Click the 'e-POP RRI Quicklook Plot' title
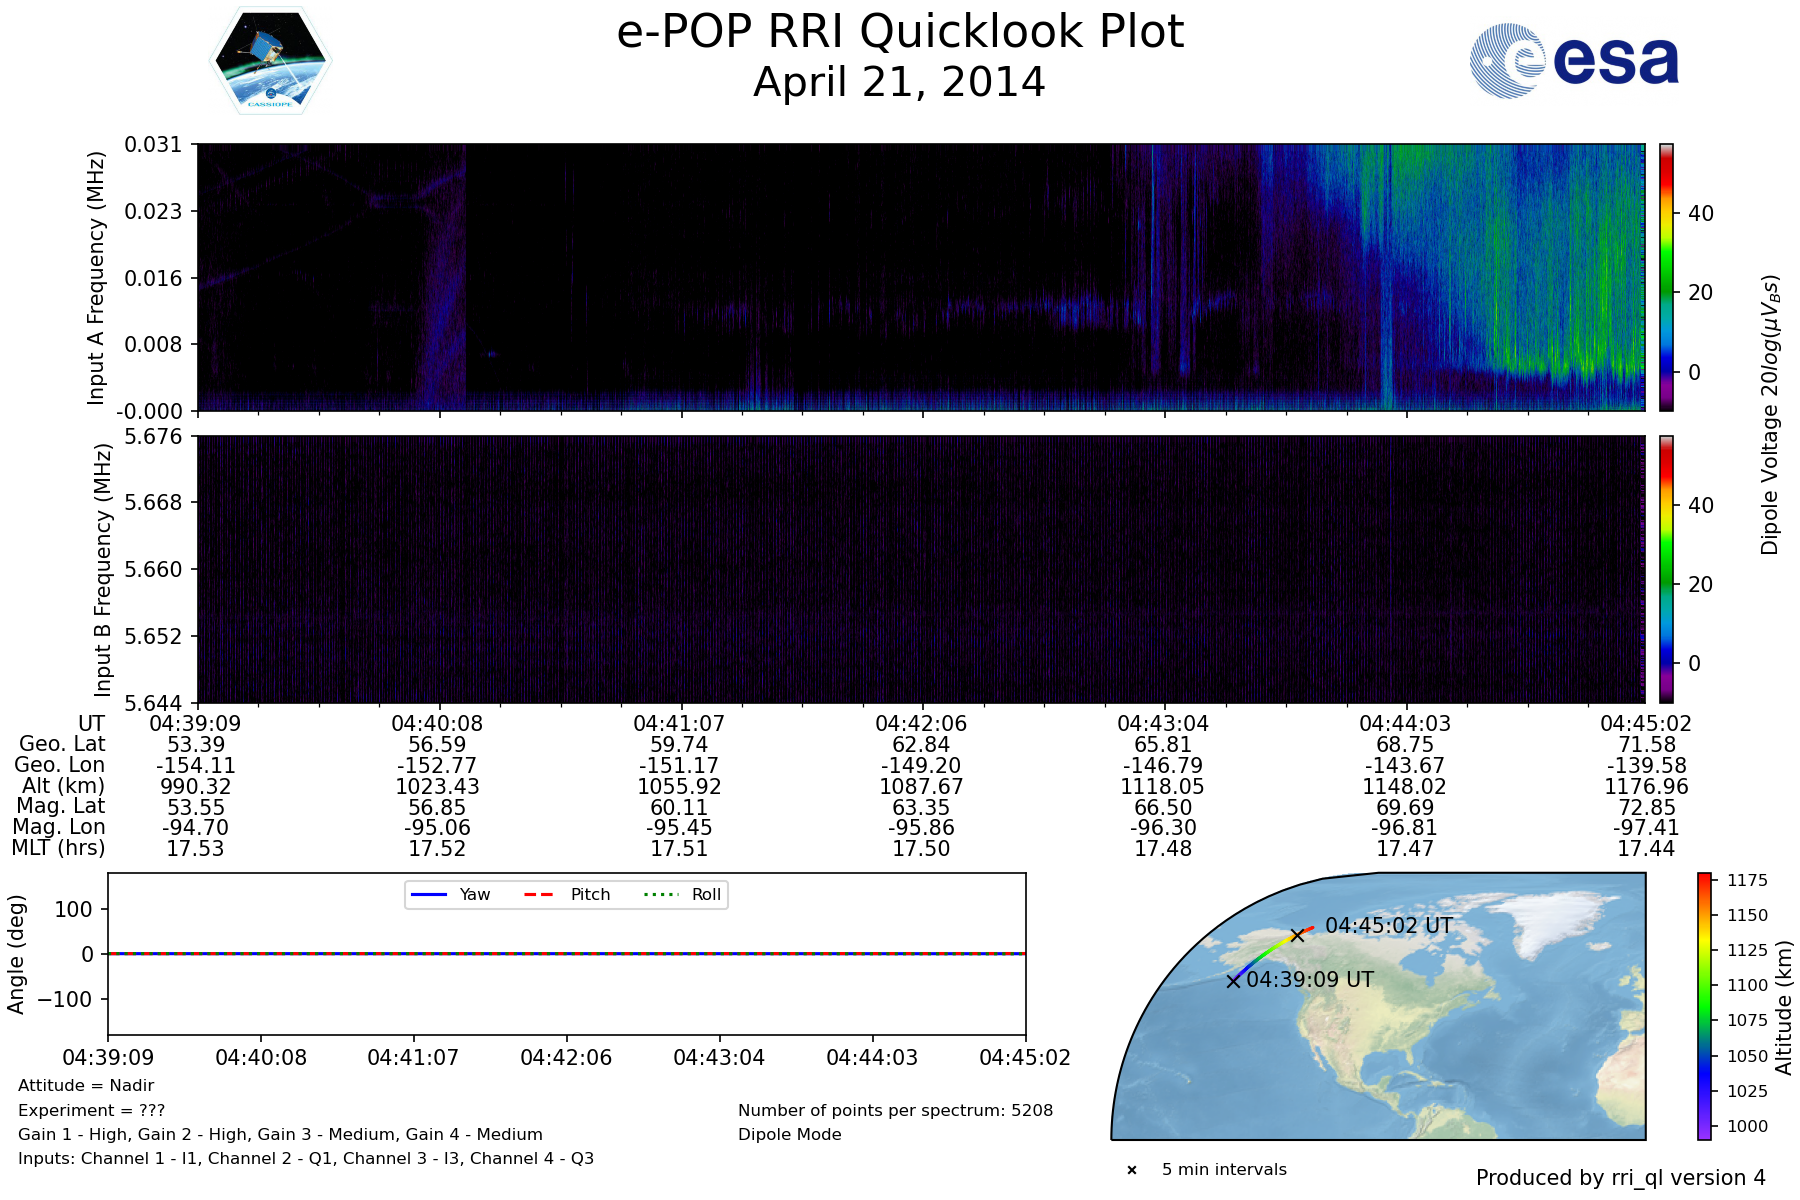 point(900,32)
